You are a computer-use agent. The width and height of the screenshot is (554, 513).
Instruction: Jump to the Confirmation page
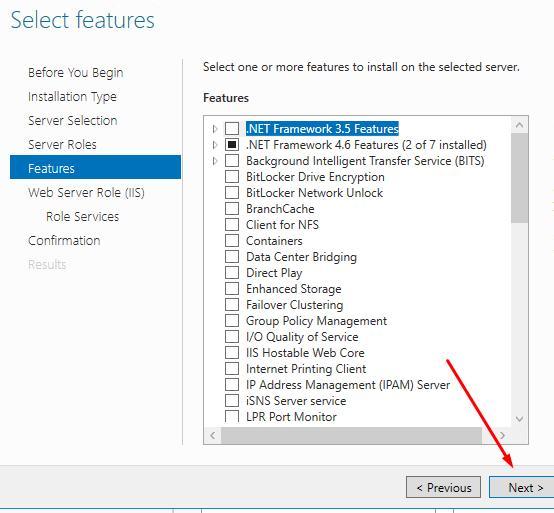click(64, 241)
